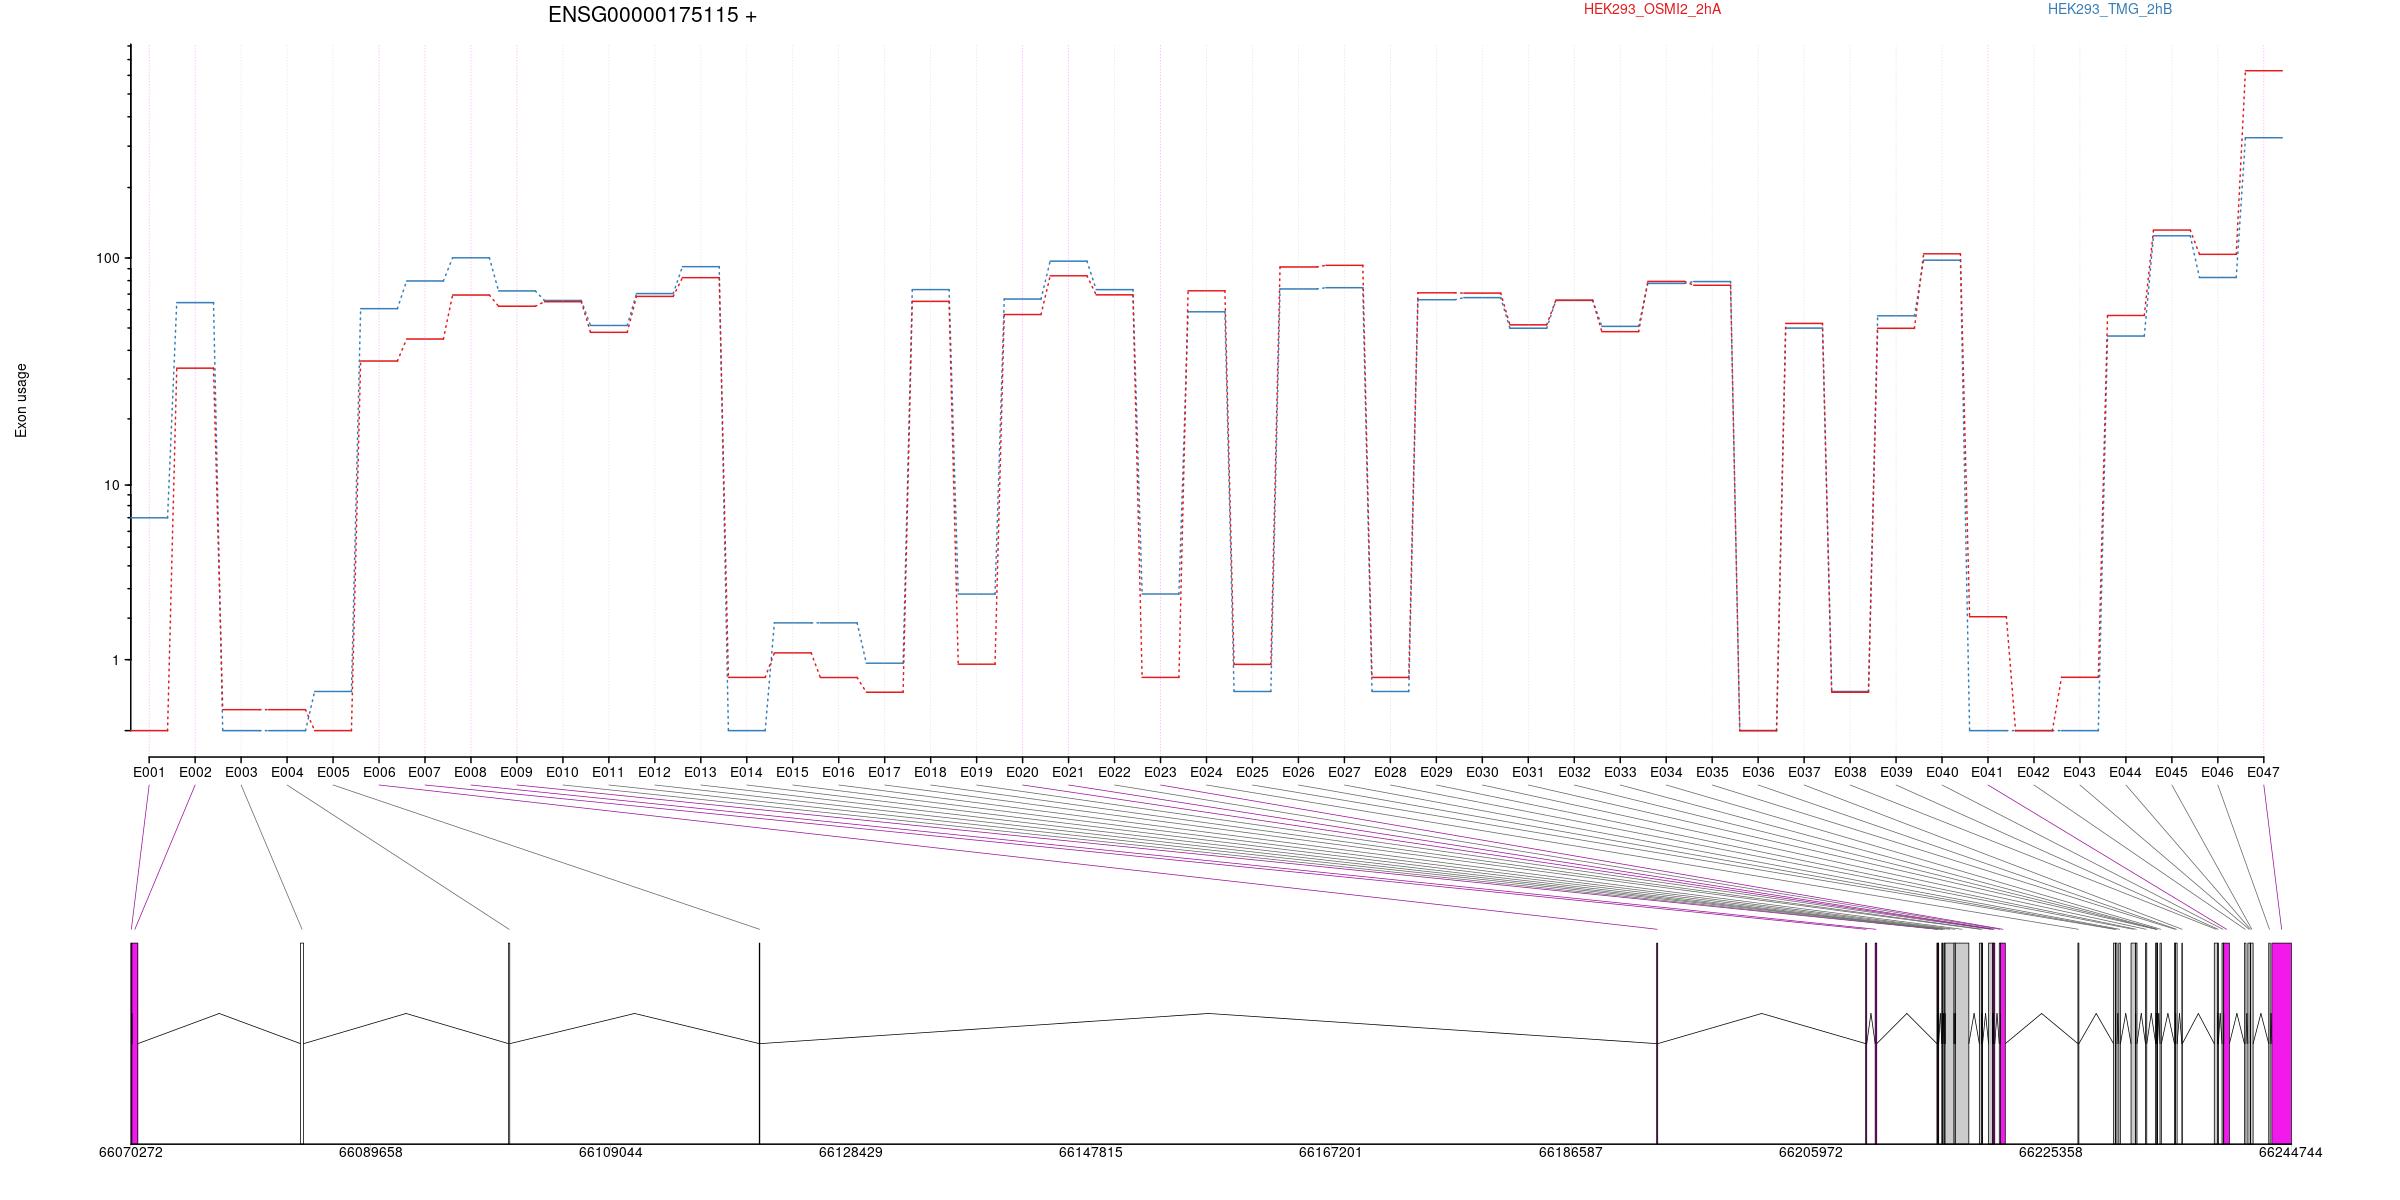Click the y-axis tick label 100
2400x1200 pixels.
click(x=107, y=258)
